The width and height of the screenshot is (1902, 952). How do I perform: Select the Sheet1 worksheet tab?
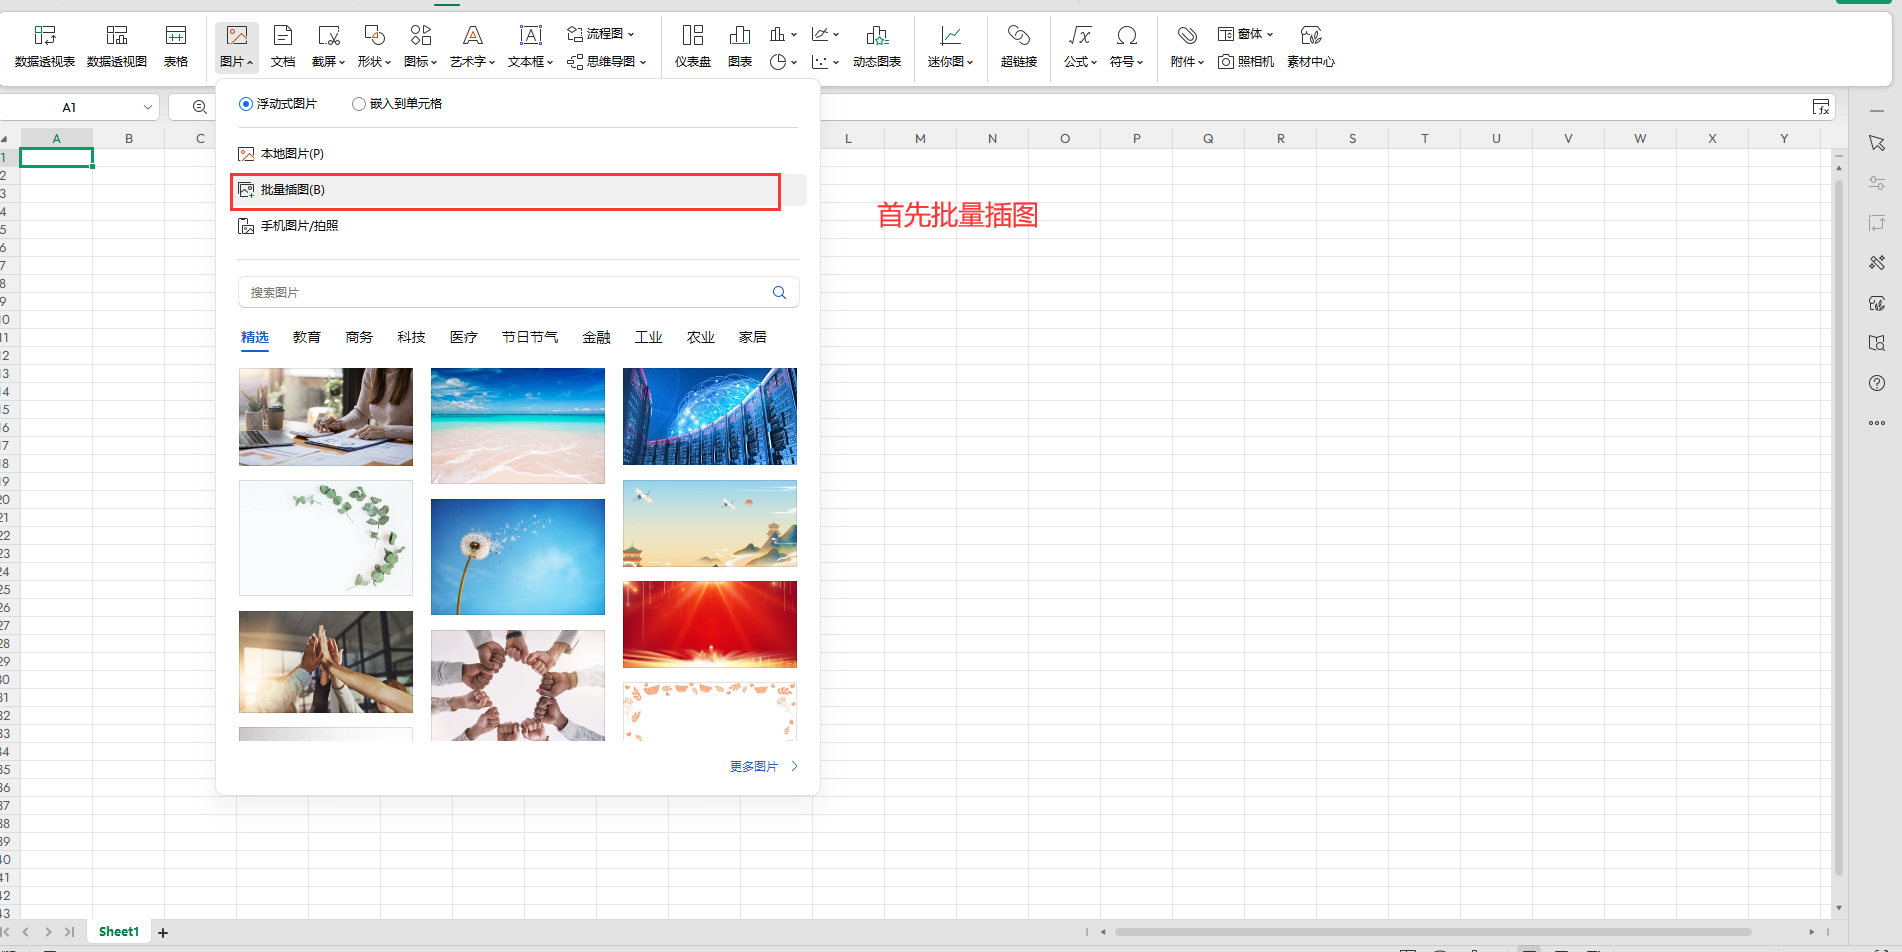[x=118, y=931]
